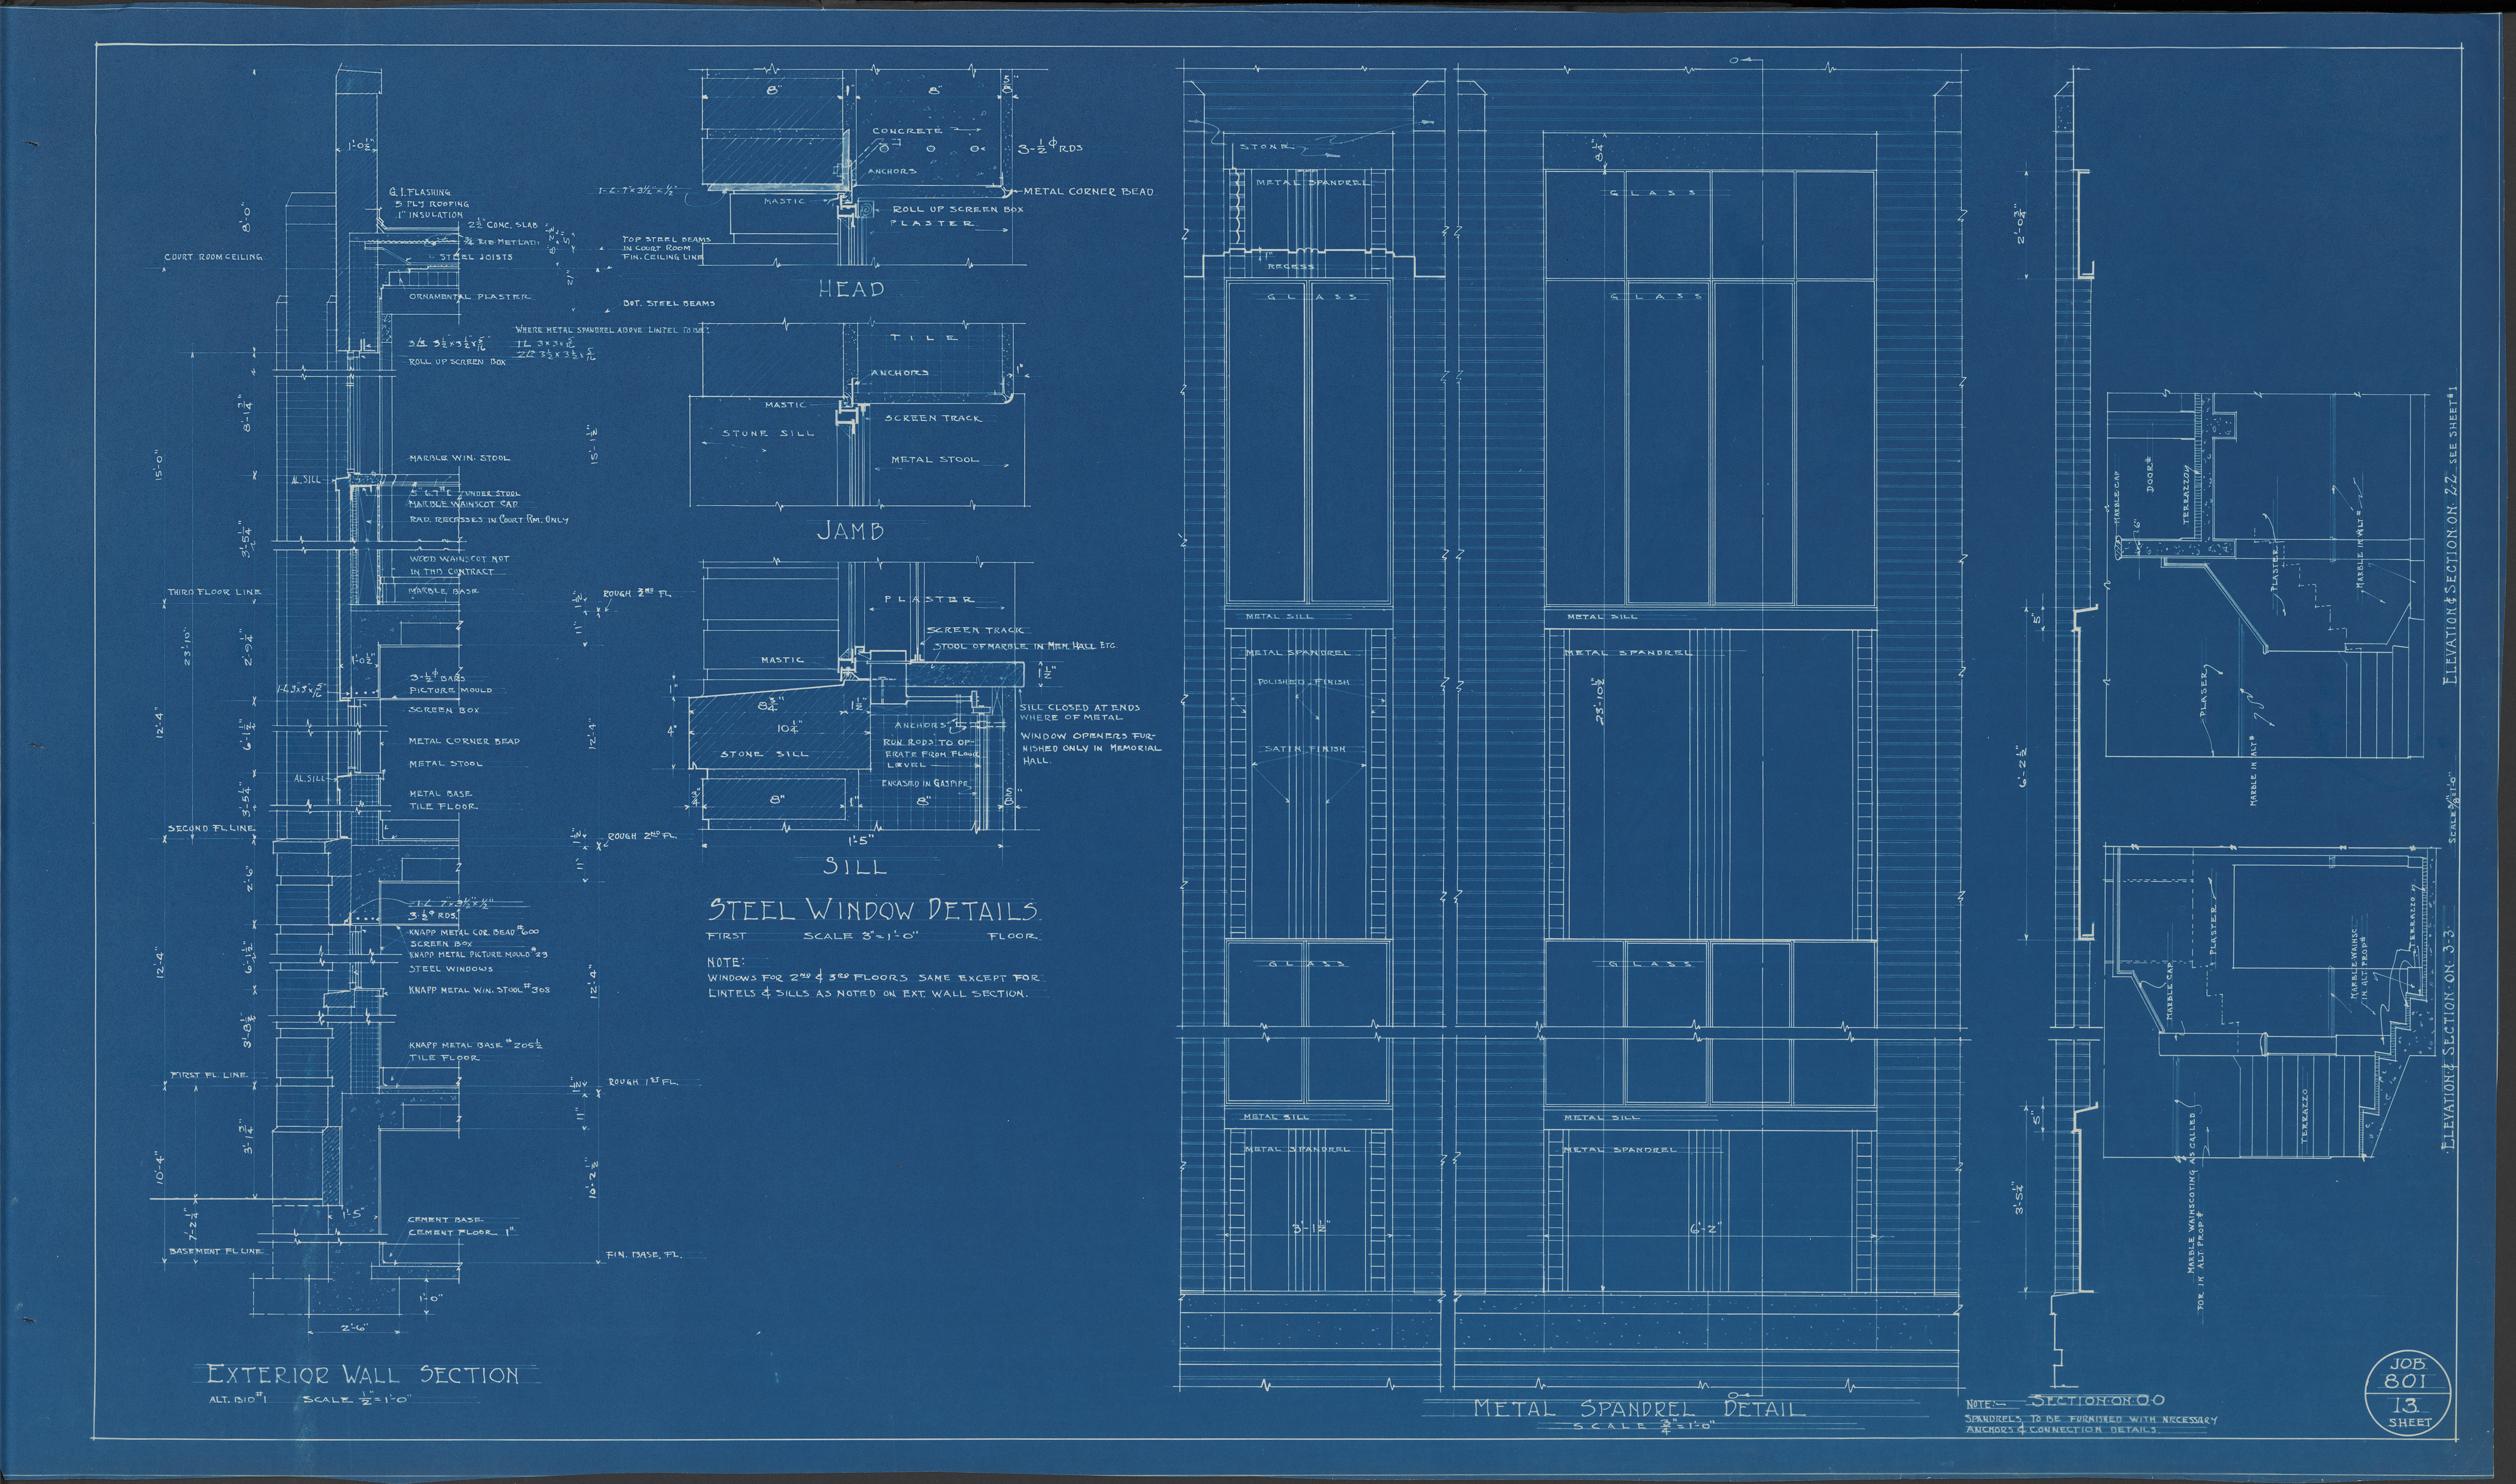Click the "FIRST FL LINE" label
Viewport: 2516px width, 1484px height.
tap(209, 1075)
